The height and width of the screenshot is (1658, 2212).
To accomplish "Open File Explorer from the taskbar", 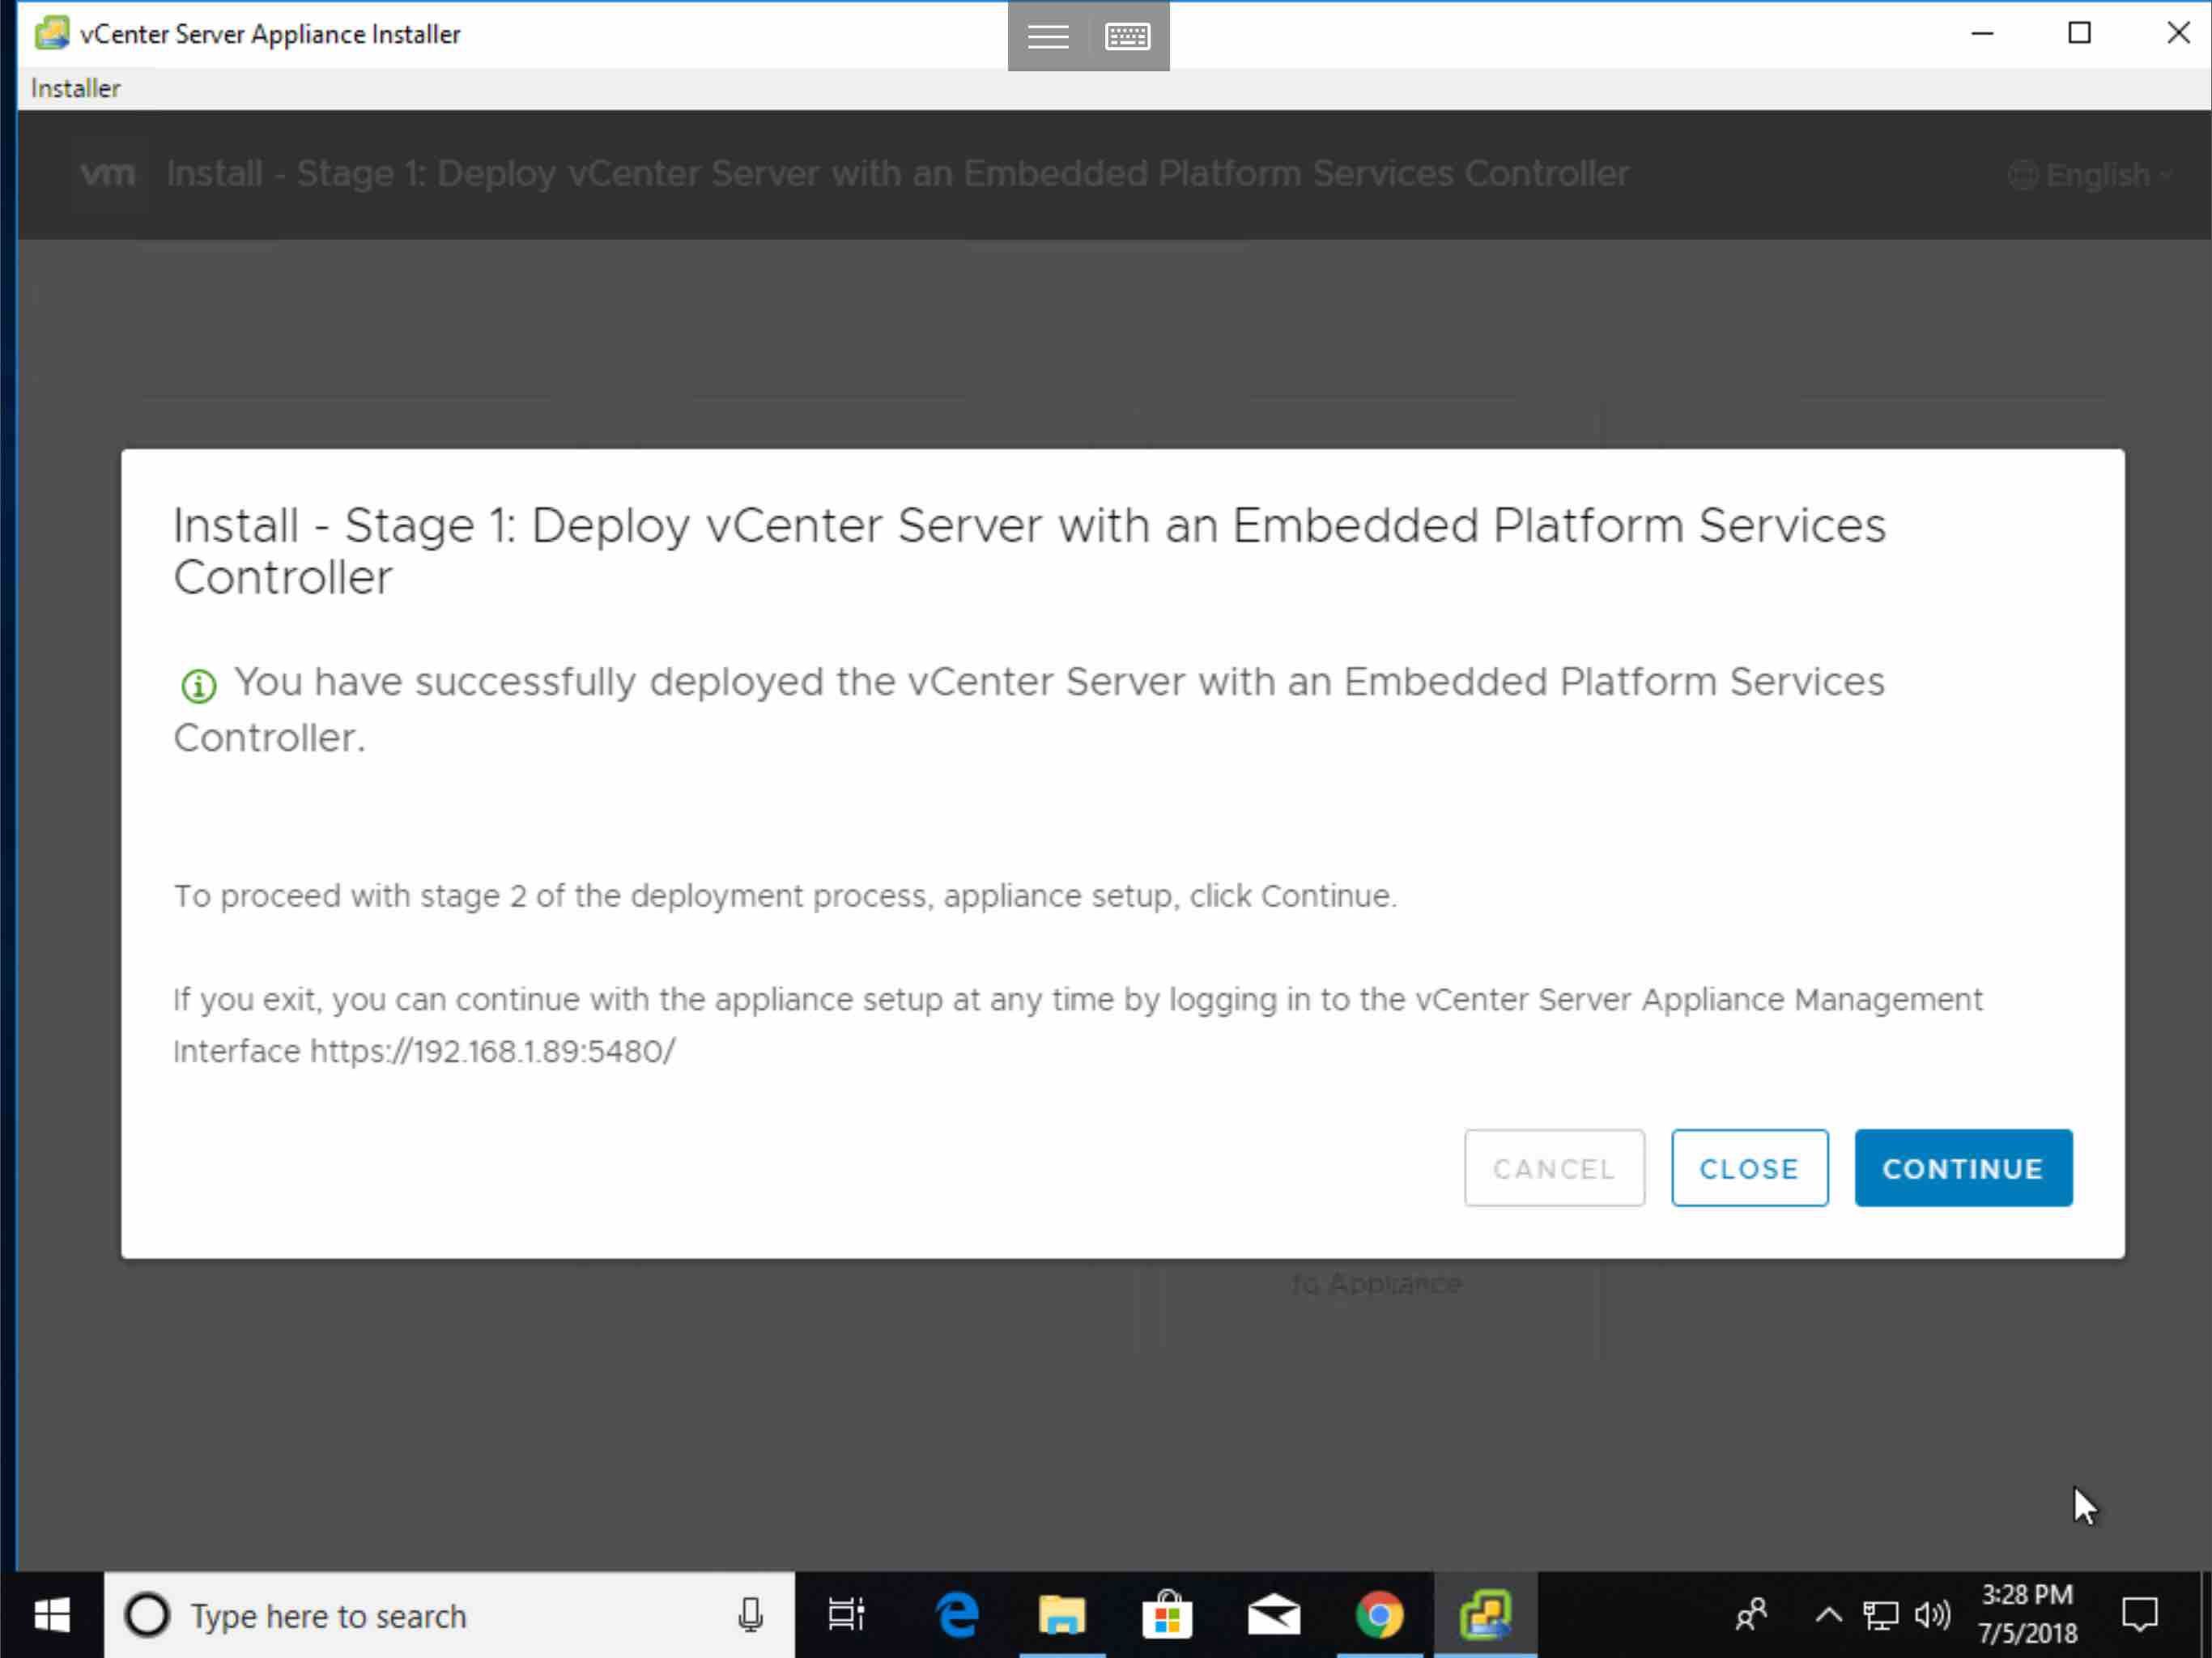I will [x=1061, y=1614].
